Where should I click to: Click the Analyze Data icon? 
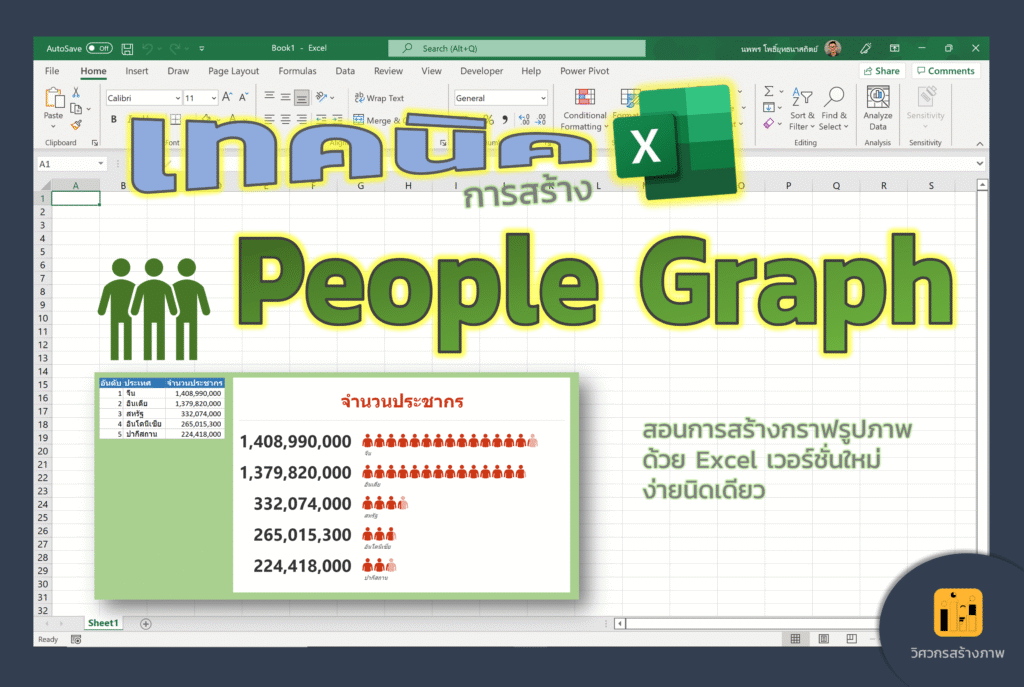pos(878,109)
